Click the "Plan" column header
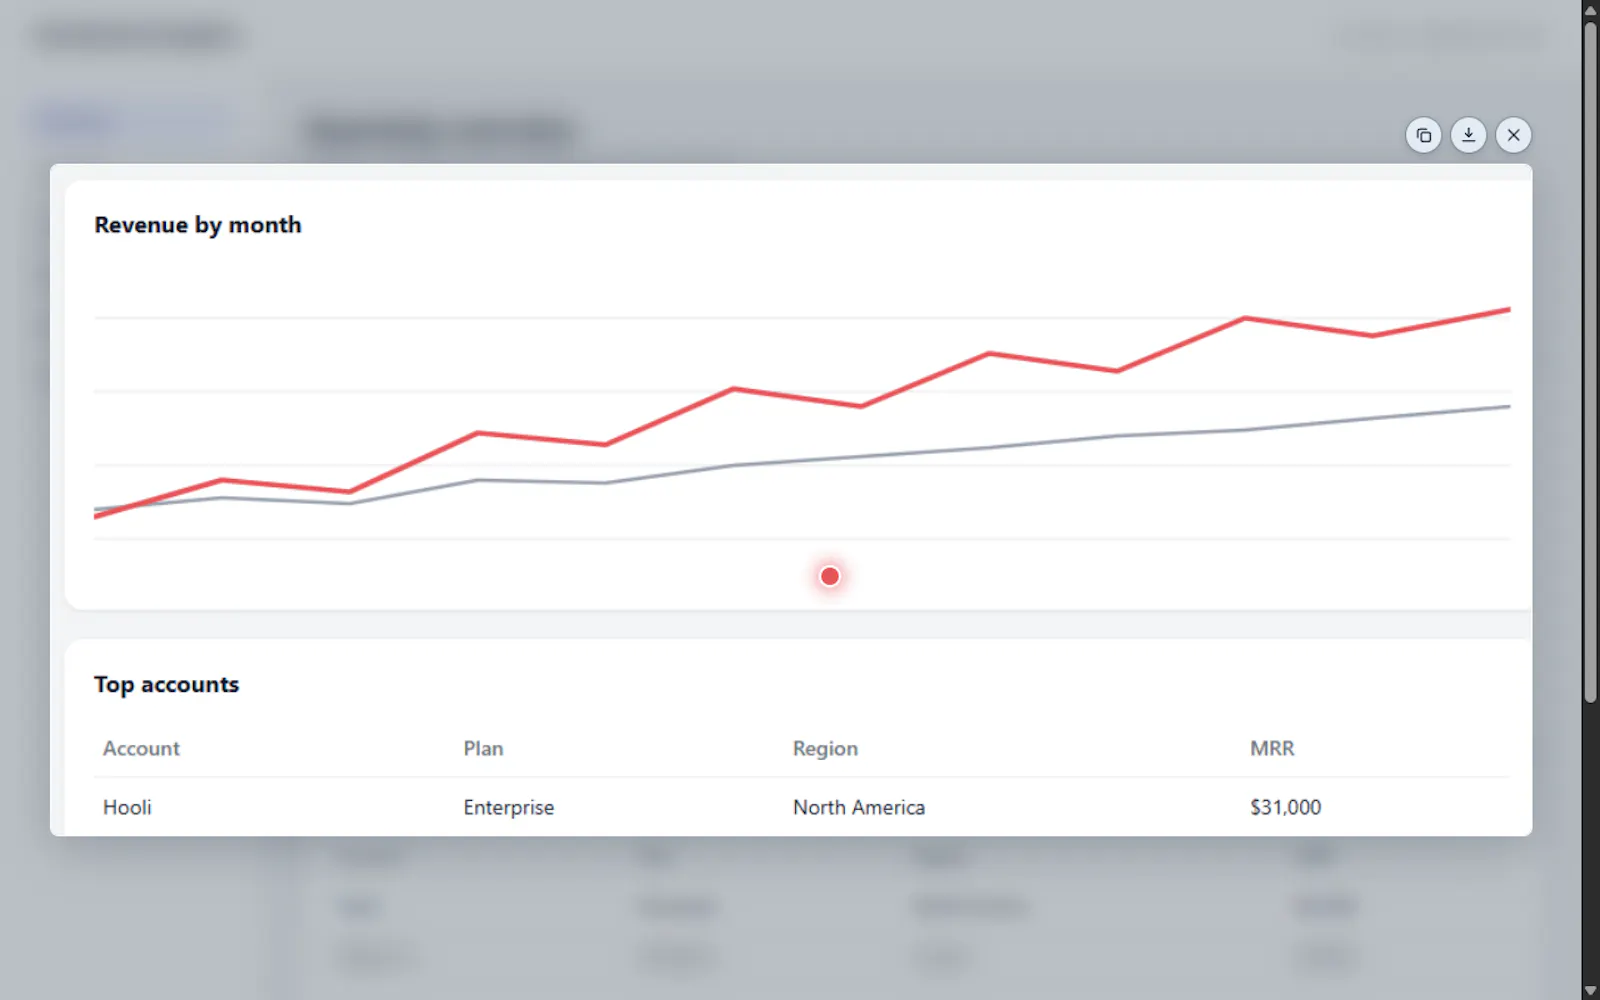The image size is (1600, 1000). point(483,749)
